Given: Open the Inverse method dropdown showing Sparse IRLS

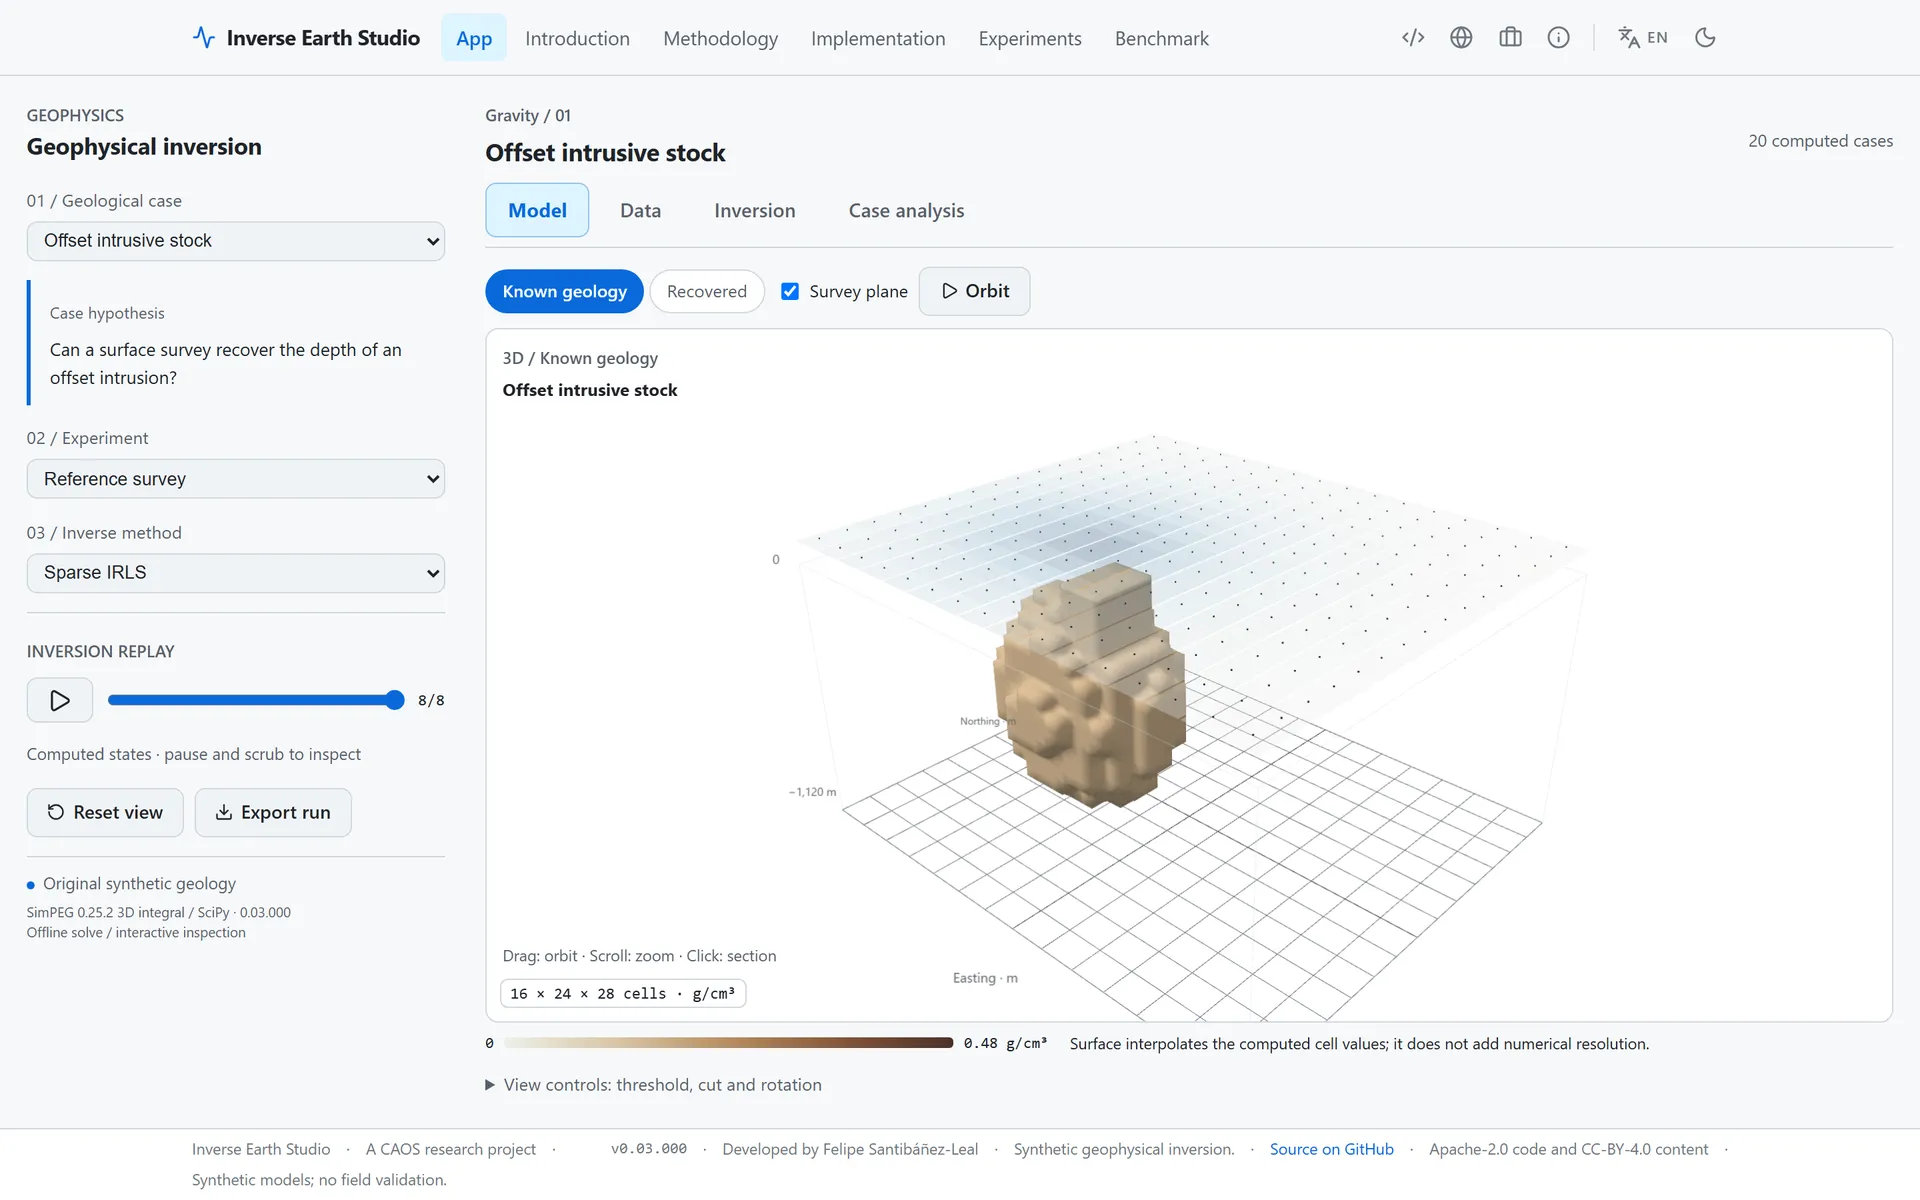Looking at the screenshot, I should pos(236,573).
